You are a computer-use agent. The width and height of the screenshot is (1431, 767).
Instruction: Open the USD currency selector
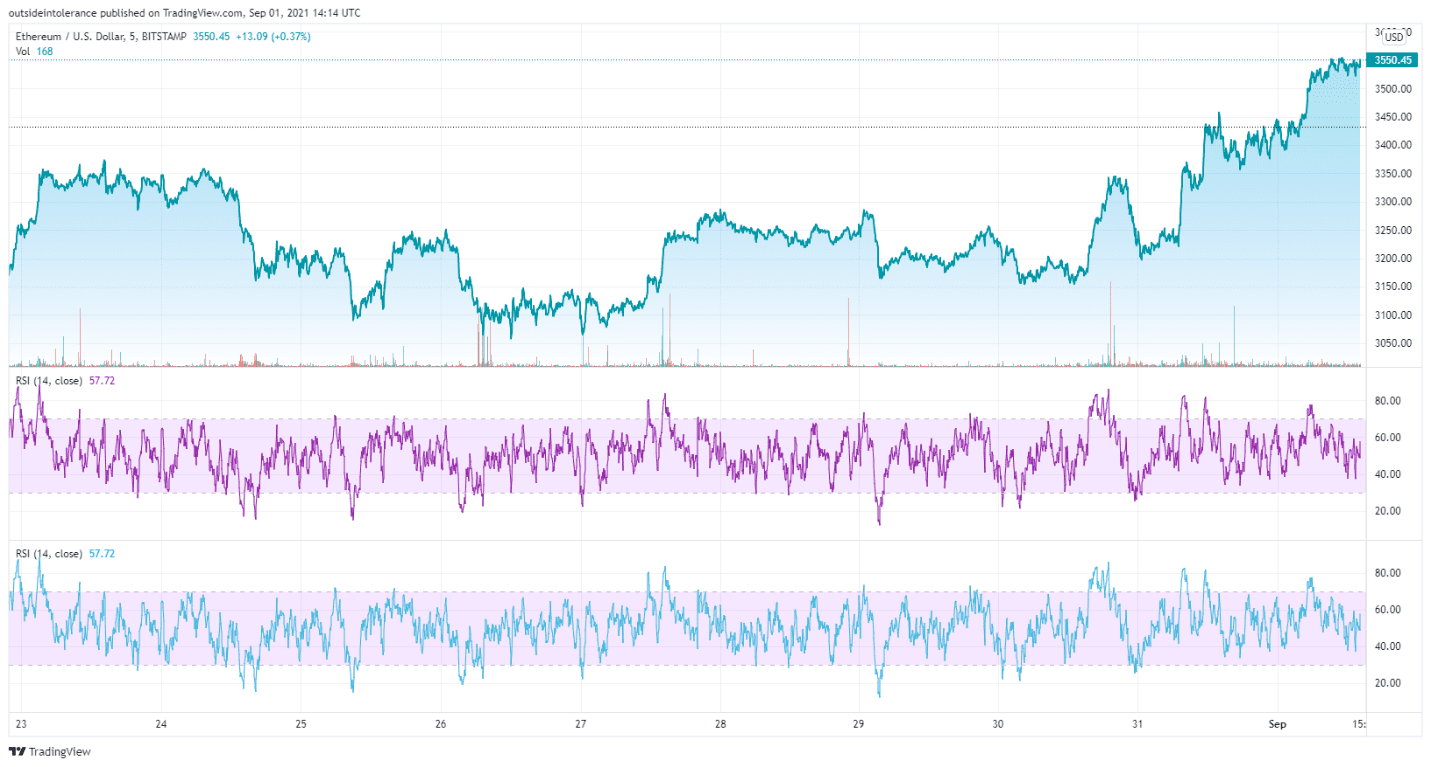(1394, 37)
